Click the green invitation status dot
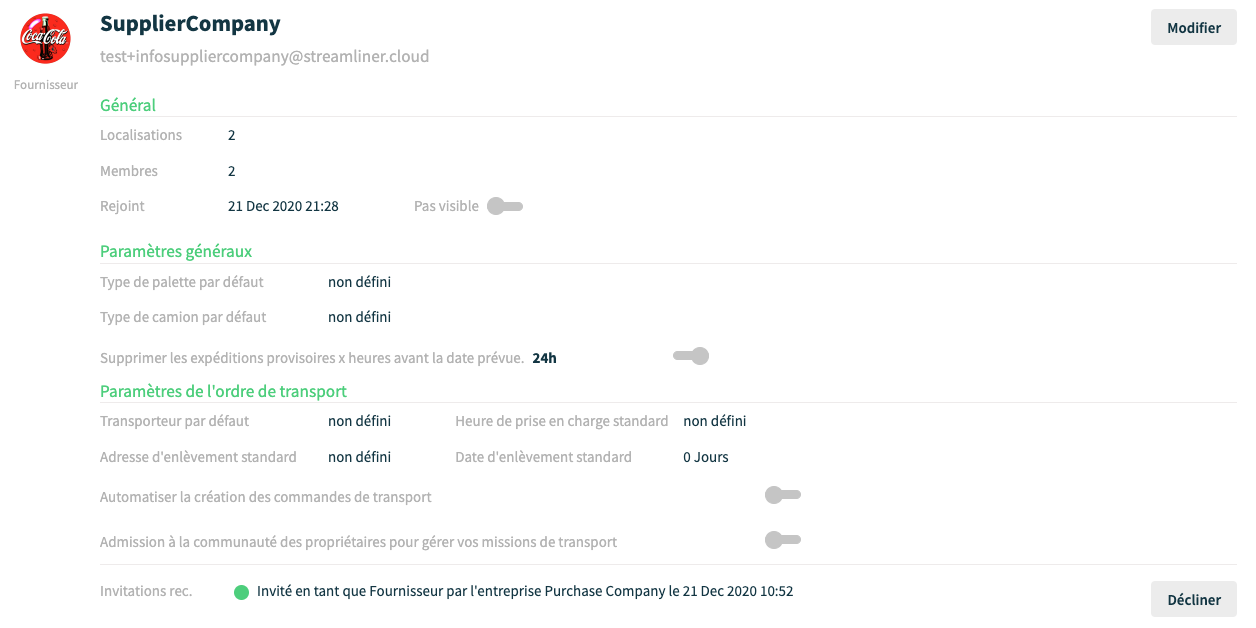1256x628 pixels. (241, 592)
